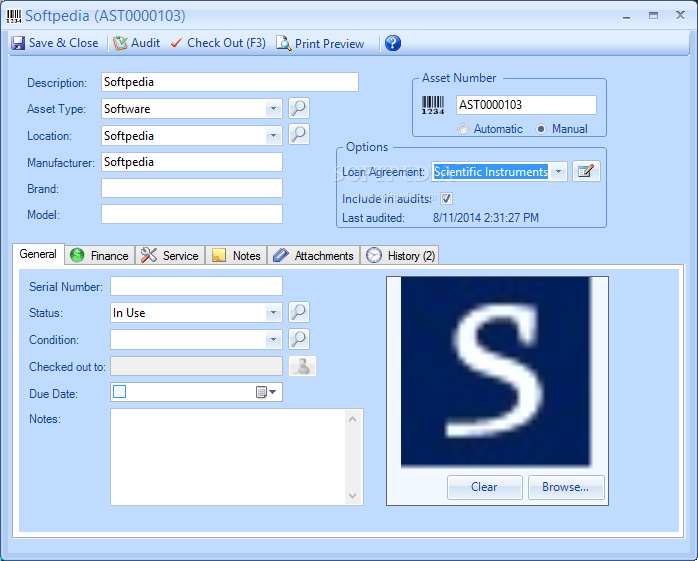Click the Softpedia S asset image
Image resolution: width=698 pixels, height=561 pixels.
pos(496,372)
